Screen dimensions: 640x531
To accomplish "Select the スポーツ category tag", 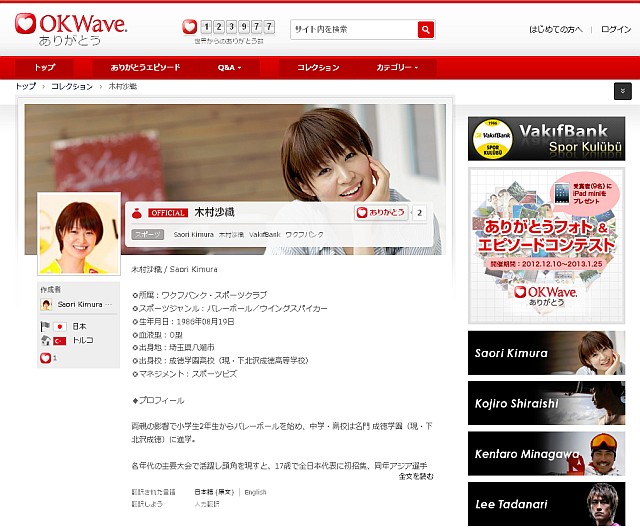I will tap(147, 234).
